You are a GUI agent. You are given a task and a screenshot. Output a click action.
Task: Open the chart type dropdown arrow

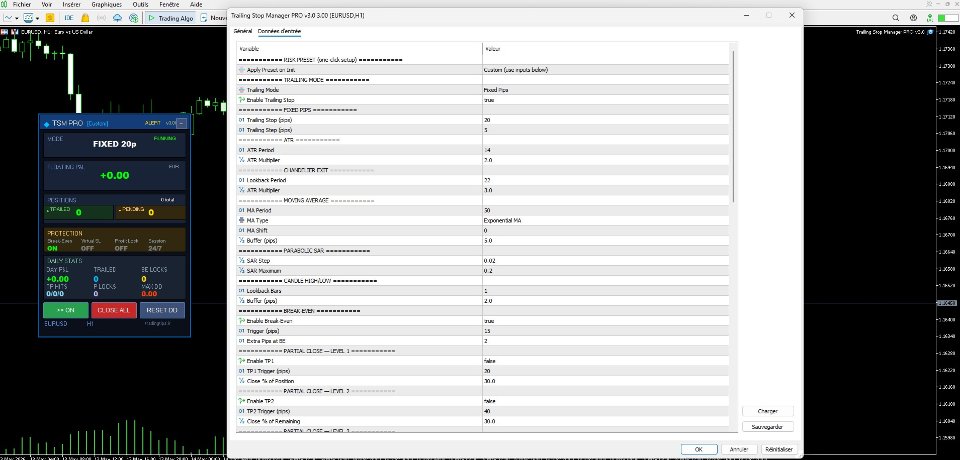[17, 18]
